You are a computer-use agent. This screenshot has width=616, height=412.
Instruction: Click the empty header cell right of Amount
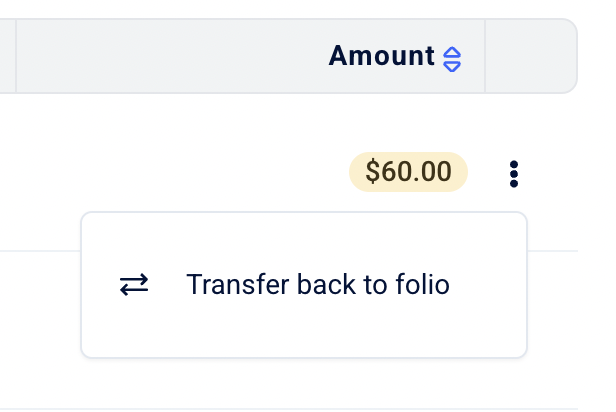528,56
